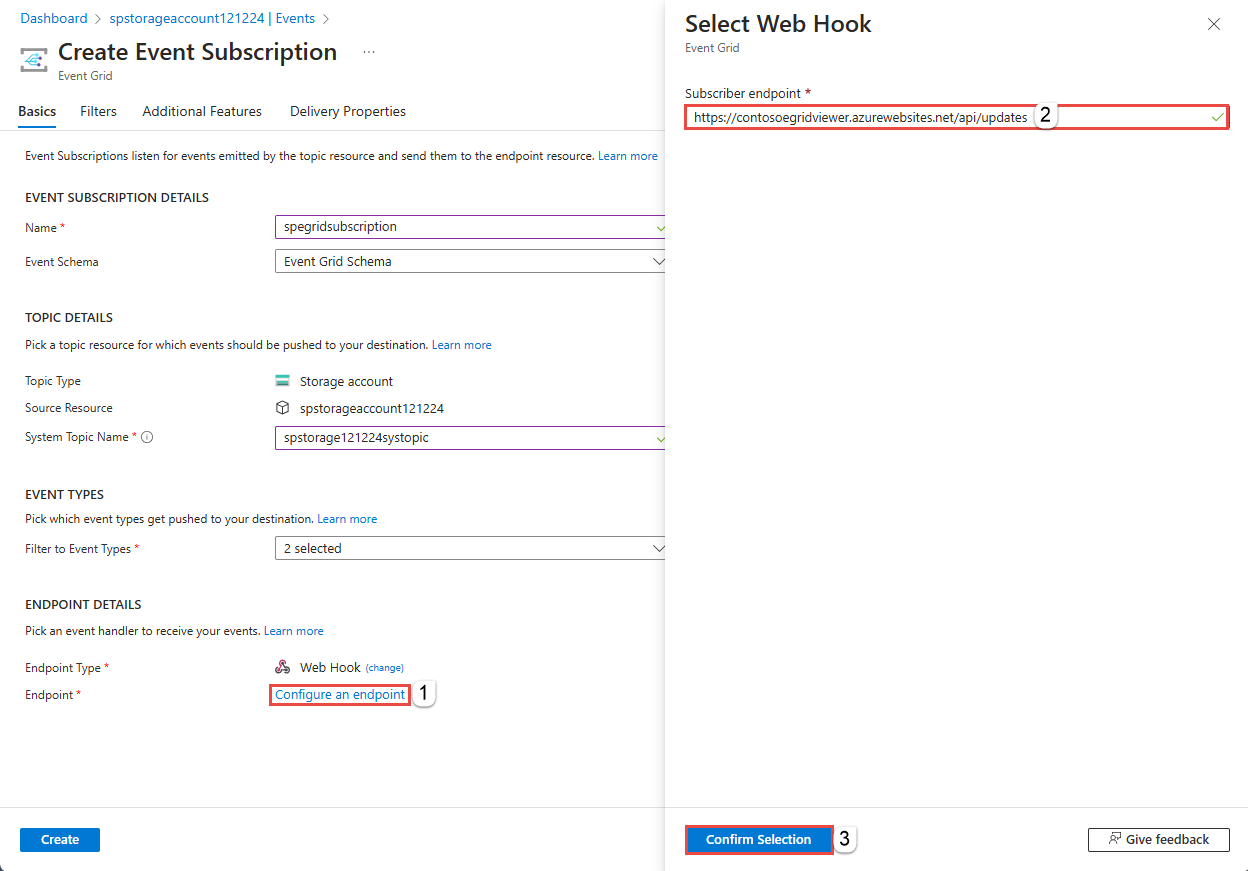This screenshot has width=1248, height=871.
Task: Go to the Delivery Properties tab
Action: (x=348, y=112)
